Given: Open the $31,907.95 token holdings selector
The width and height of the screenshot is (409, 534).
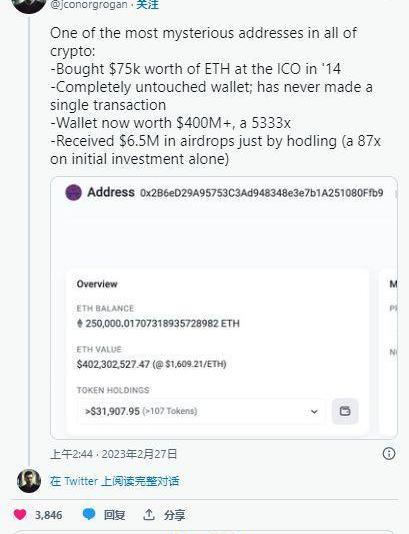Looking at the screenshot, I should coord(201,411).
